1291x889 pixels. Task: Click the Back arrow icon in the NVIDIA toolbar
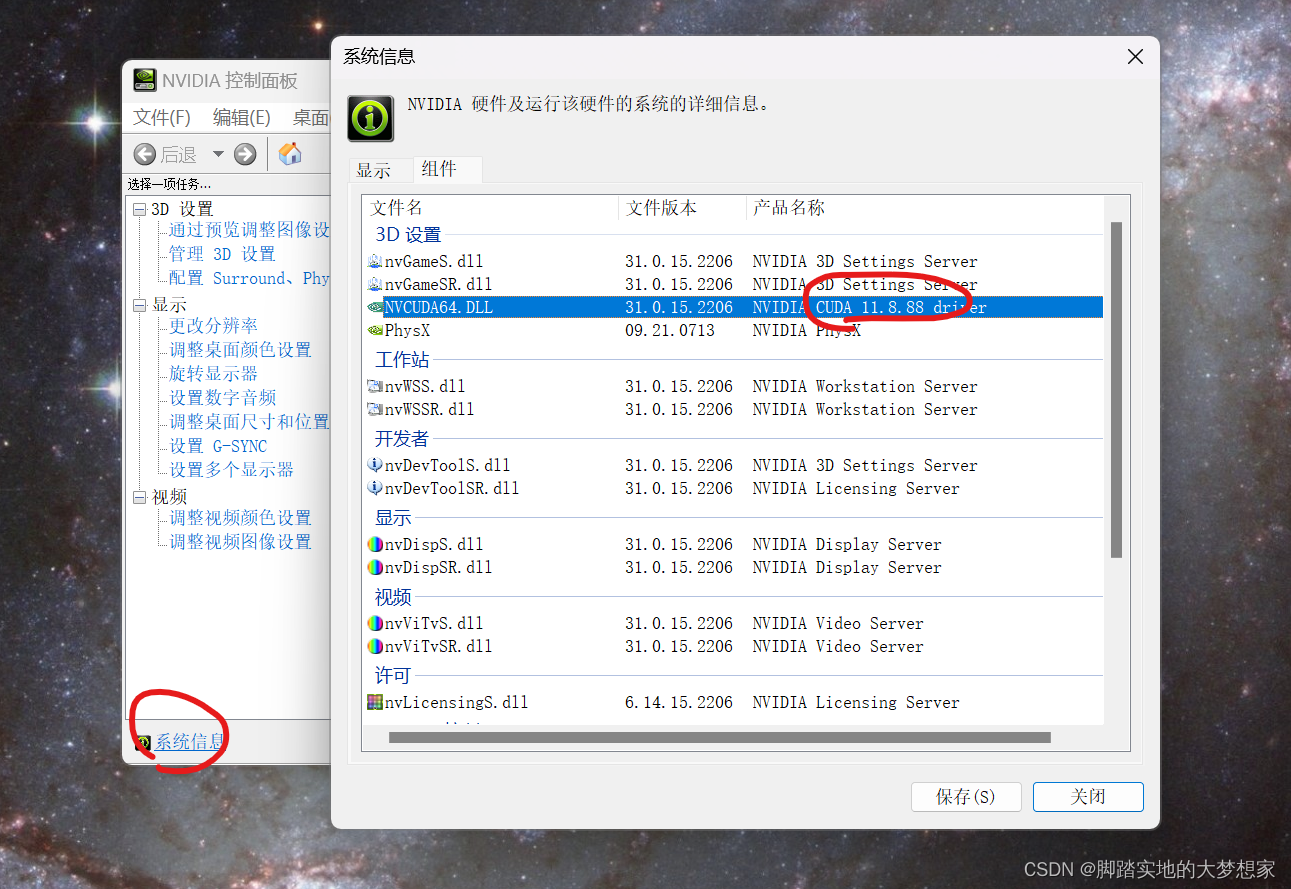click(x=145, y=154)
